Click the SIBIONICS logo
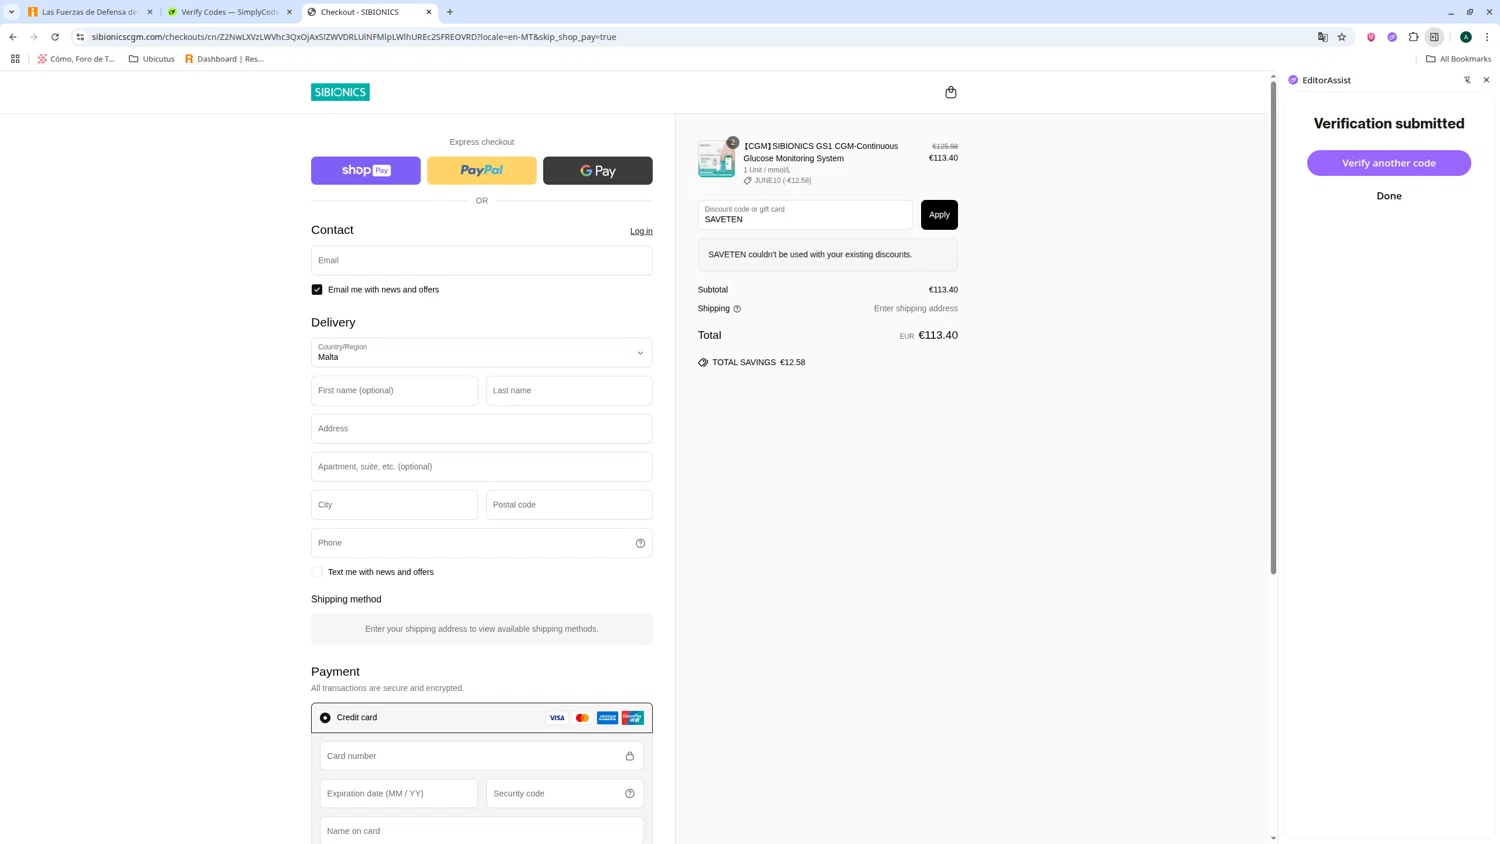Image resolution: width=1500 pixels, height=844 pixels. coord(340,92)
